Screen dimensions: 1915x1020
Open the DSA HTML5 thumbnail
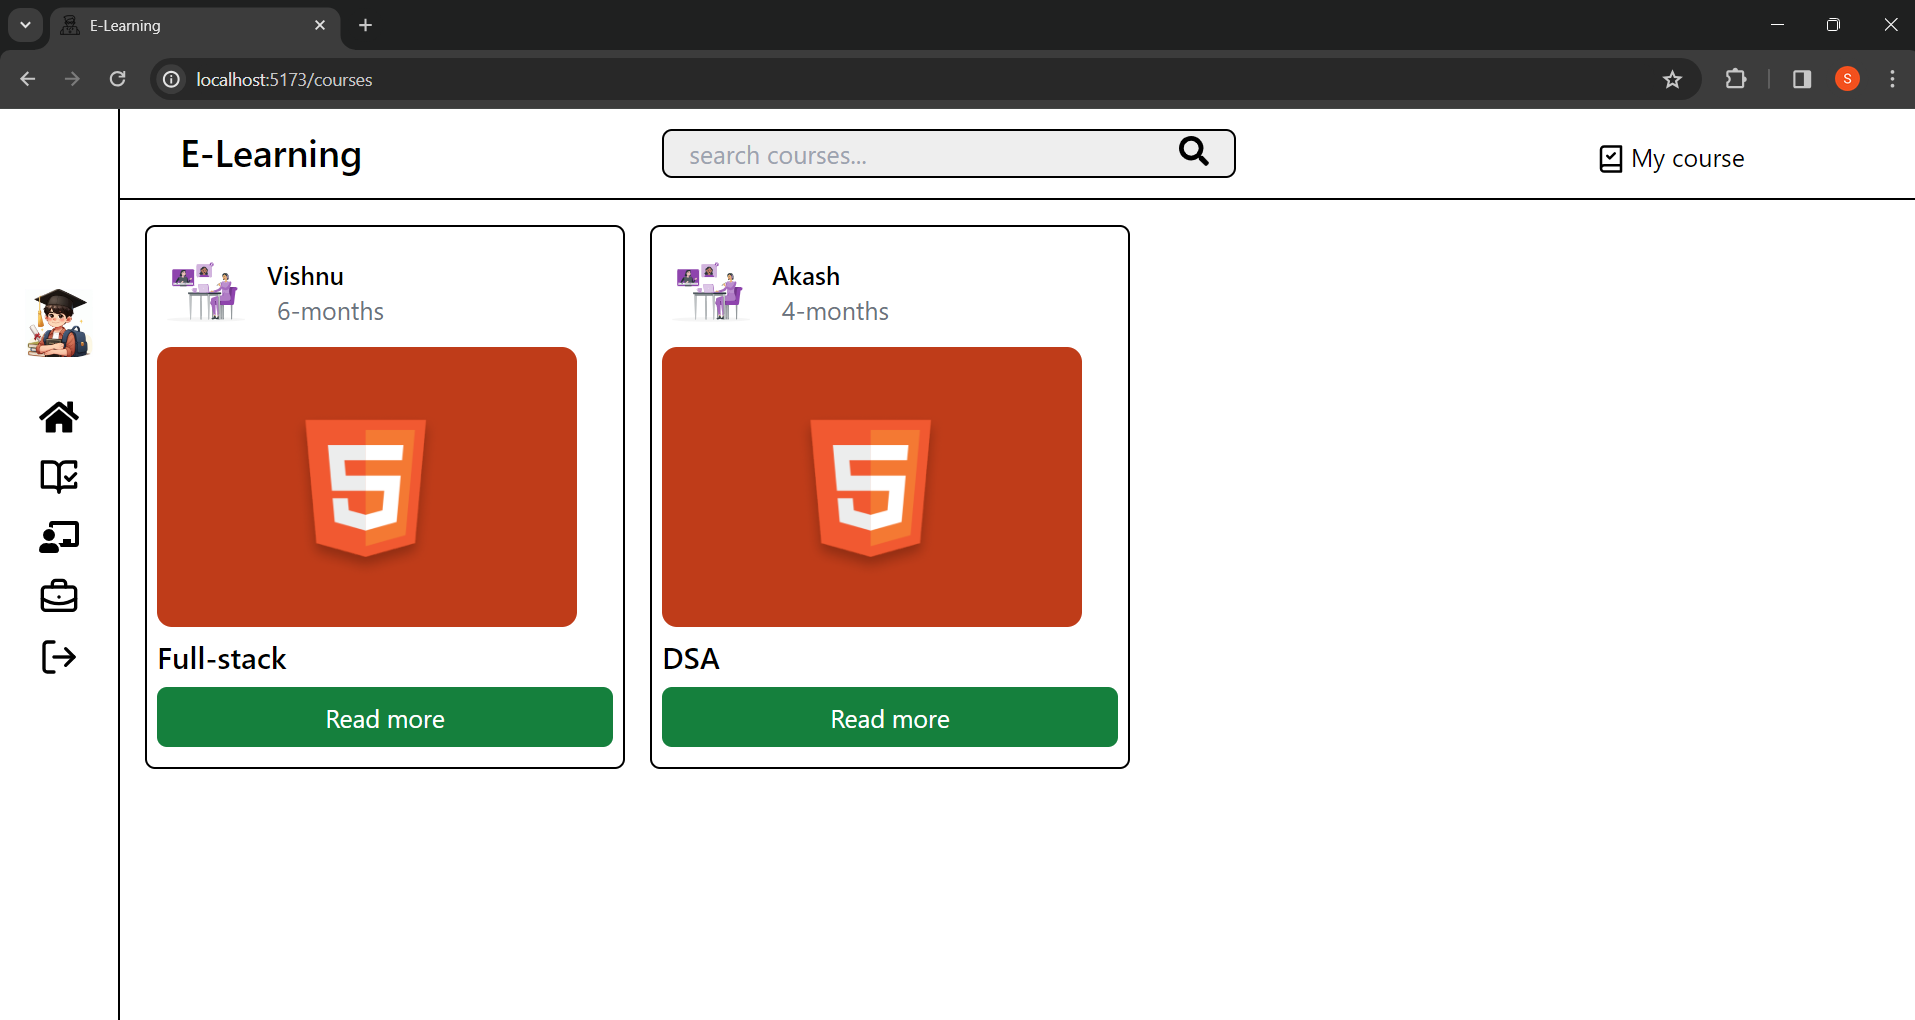tap(872, 487)
